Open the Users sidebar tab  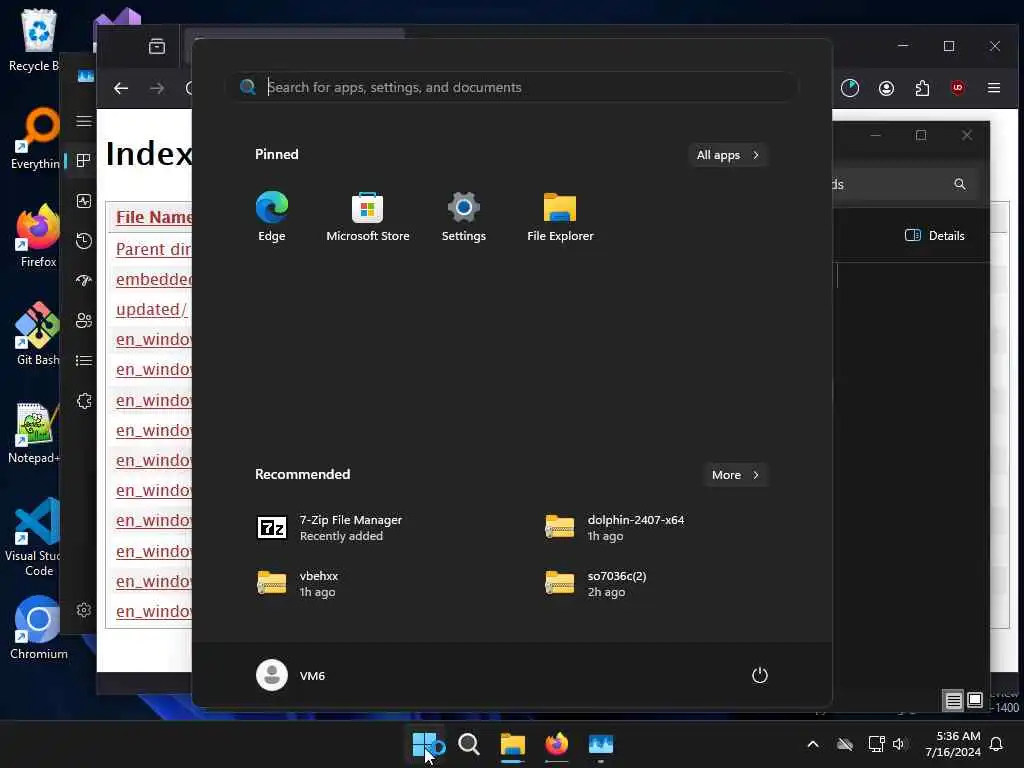(84, 321)
